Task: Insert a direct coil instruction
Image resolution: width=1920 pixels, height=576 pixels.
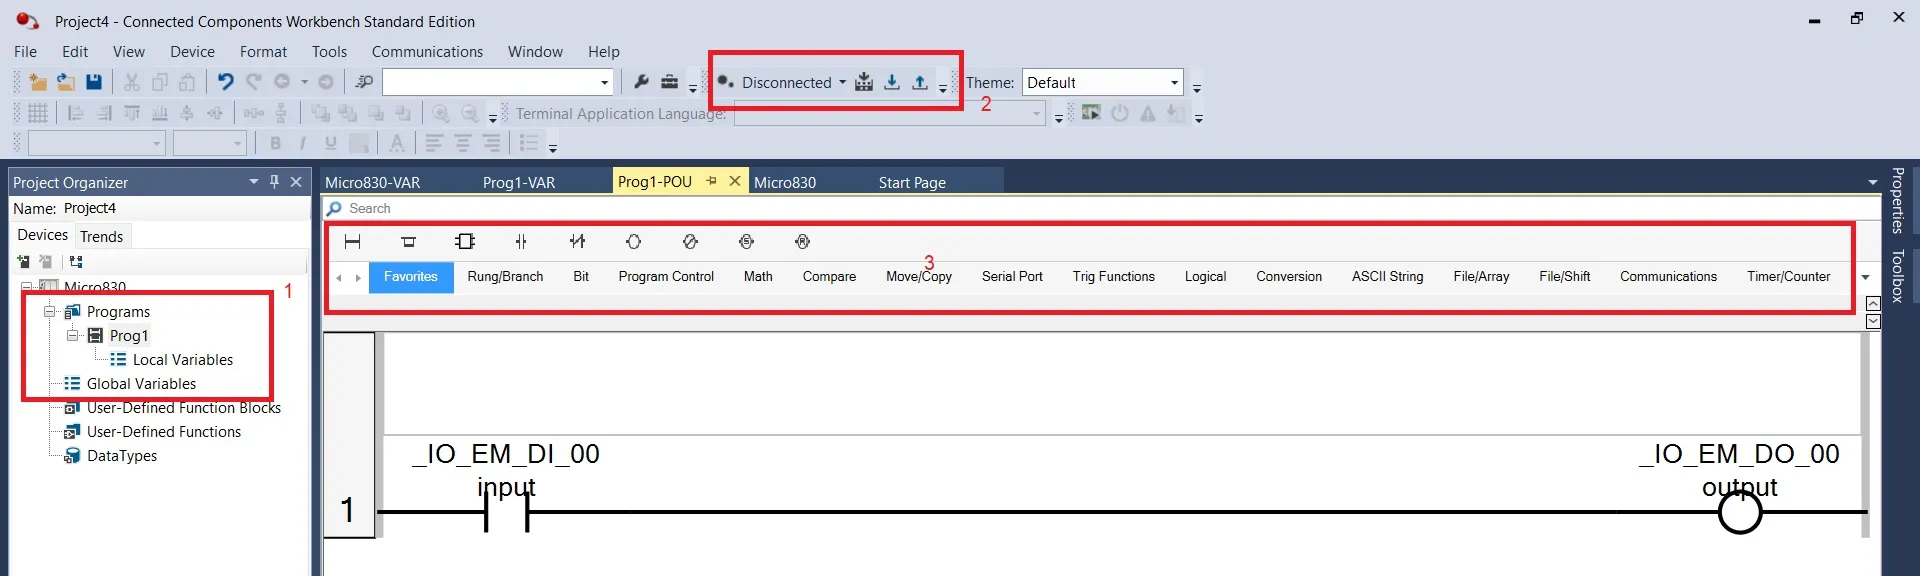Action: coord(634,242)
